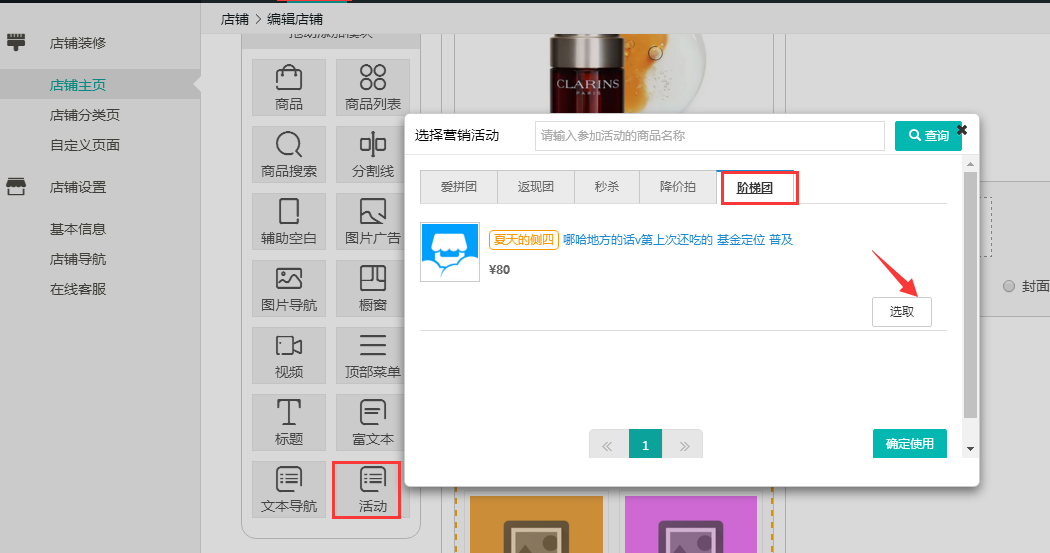1050x553 pixels.
Task: Open 基本信息 in sidebar
Action: tap(78, 229)
